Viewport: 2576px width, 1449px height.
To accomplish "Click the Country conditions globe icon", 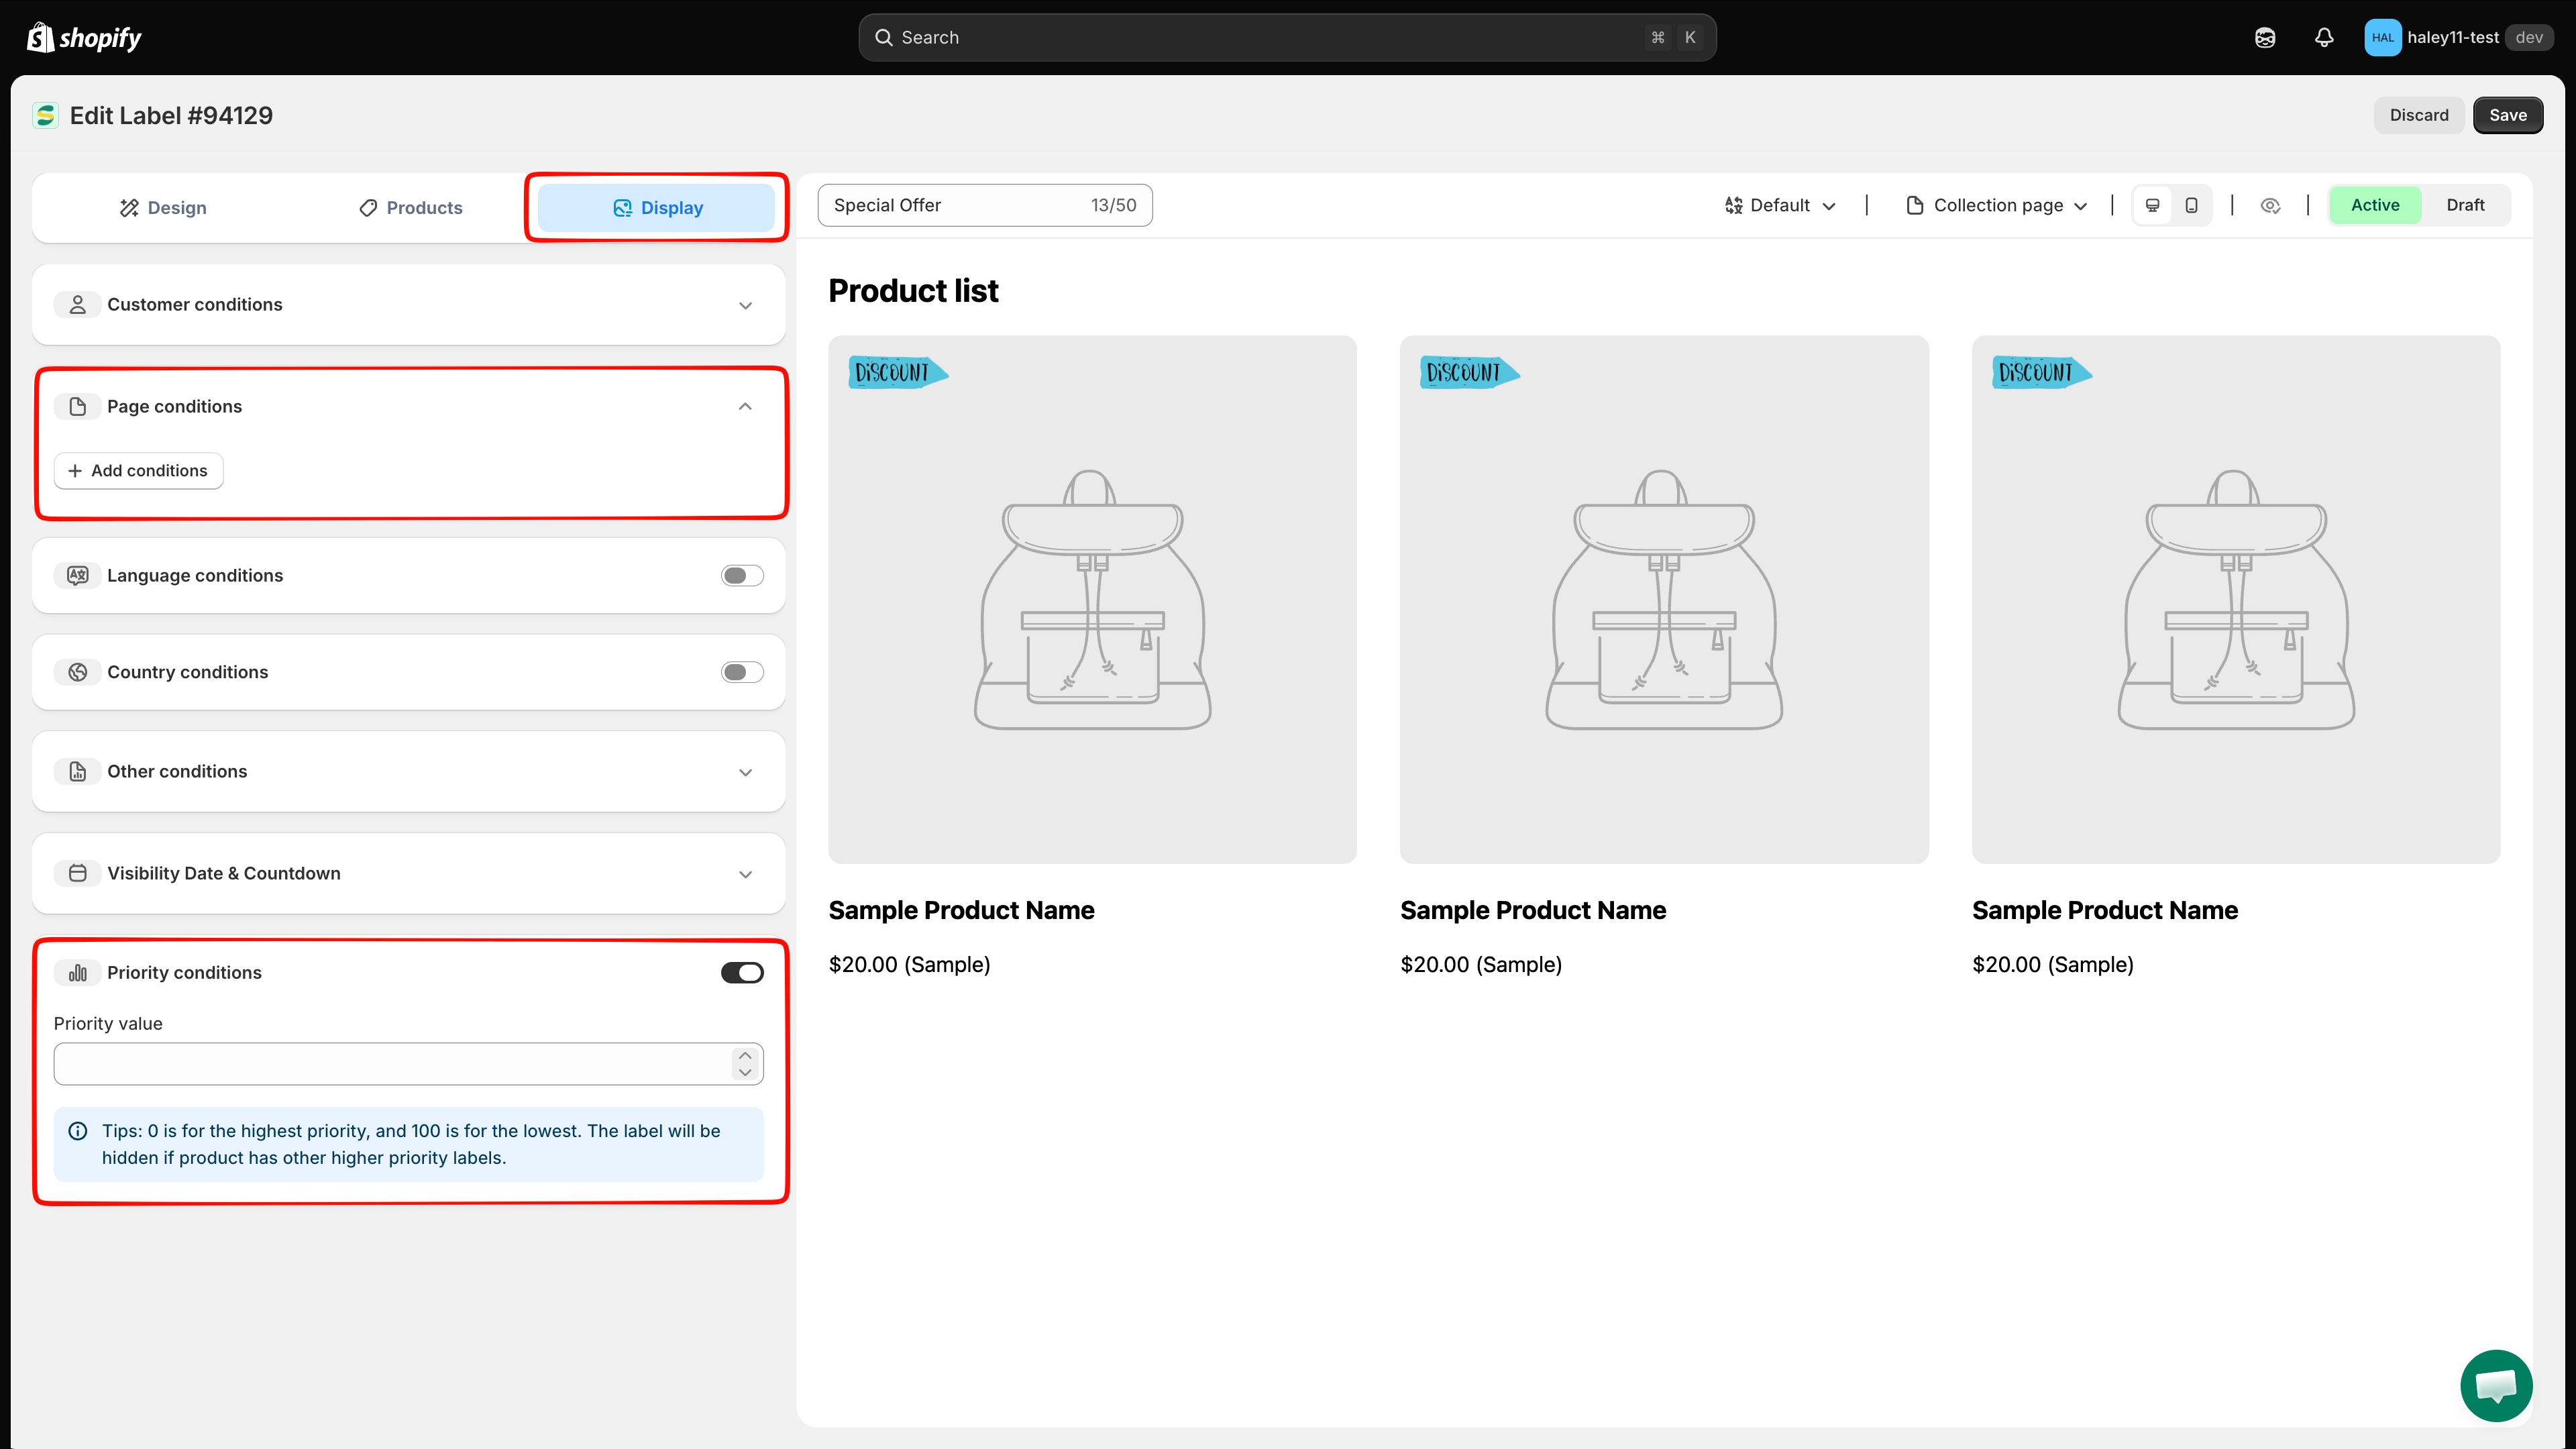I will click(x=77, y=672).
